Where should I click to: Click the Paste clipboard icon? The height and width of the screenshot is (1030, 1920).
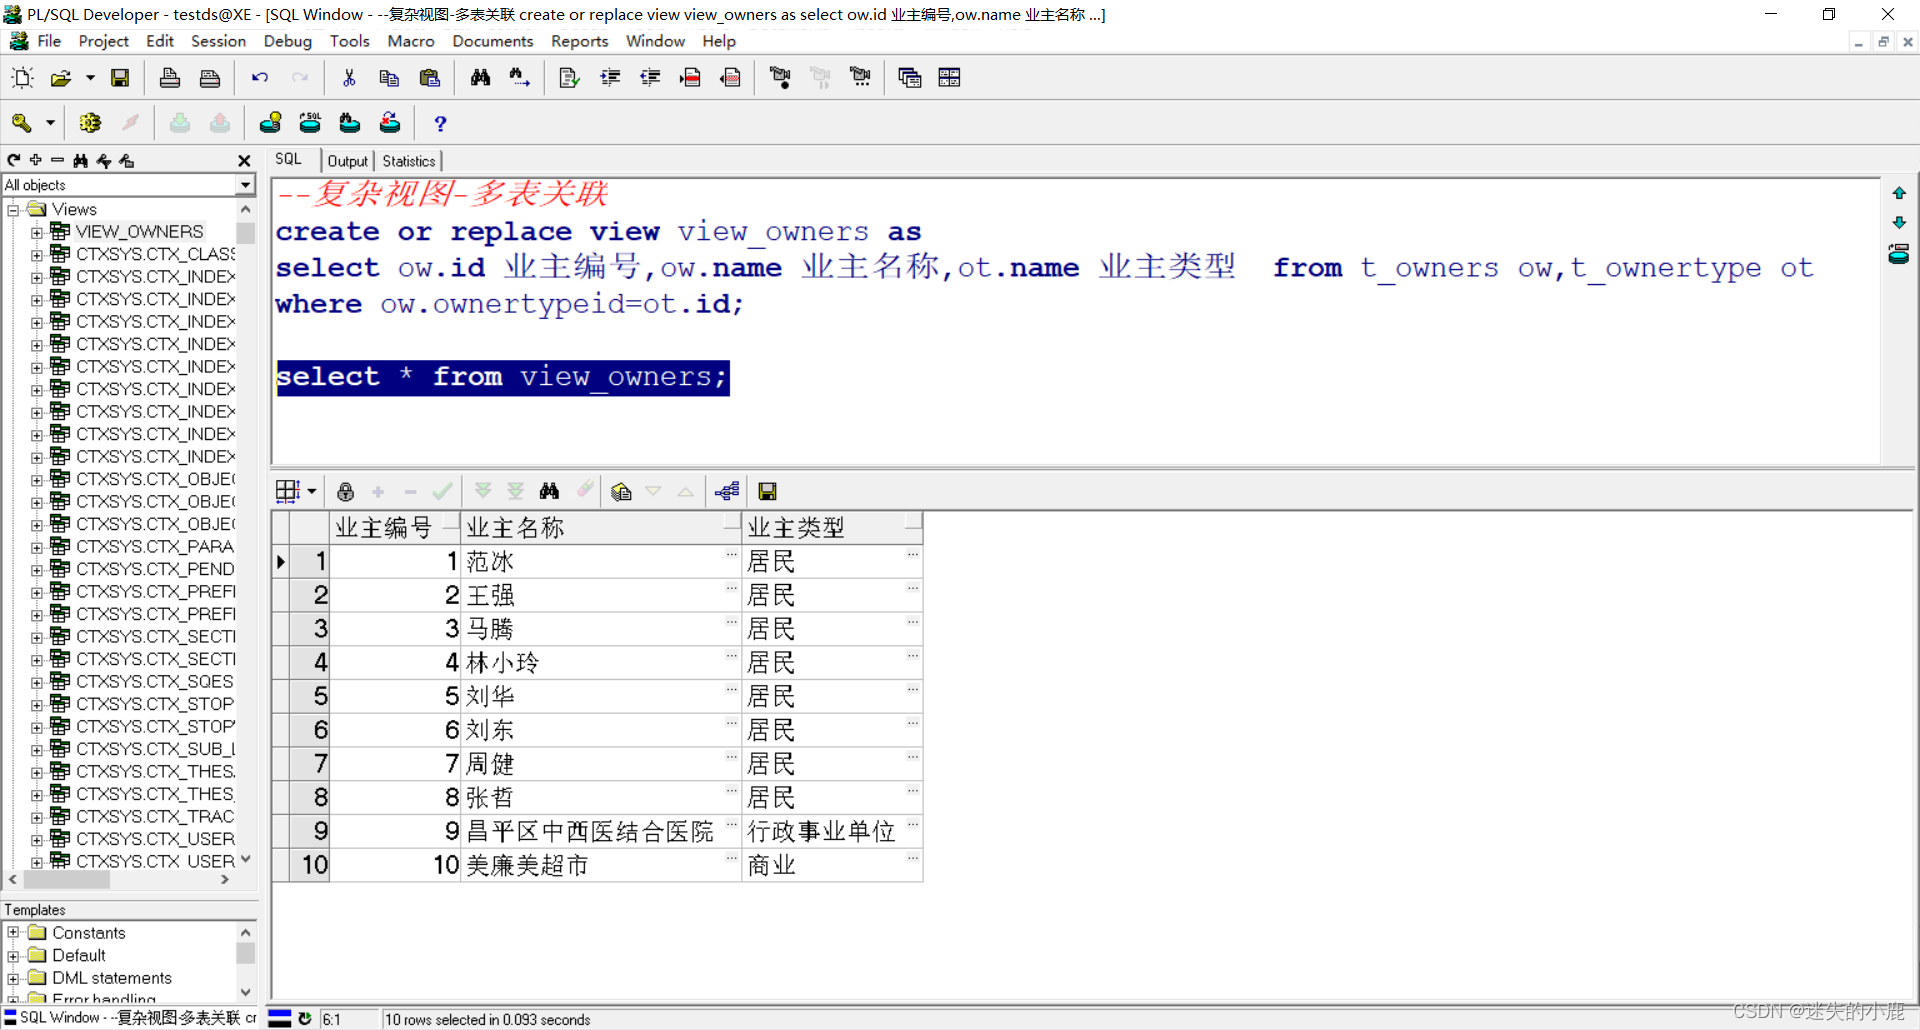[x=430, y=78]
